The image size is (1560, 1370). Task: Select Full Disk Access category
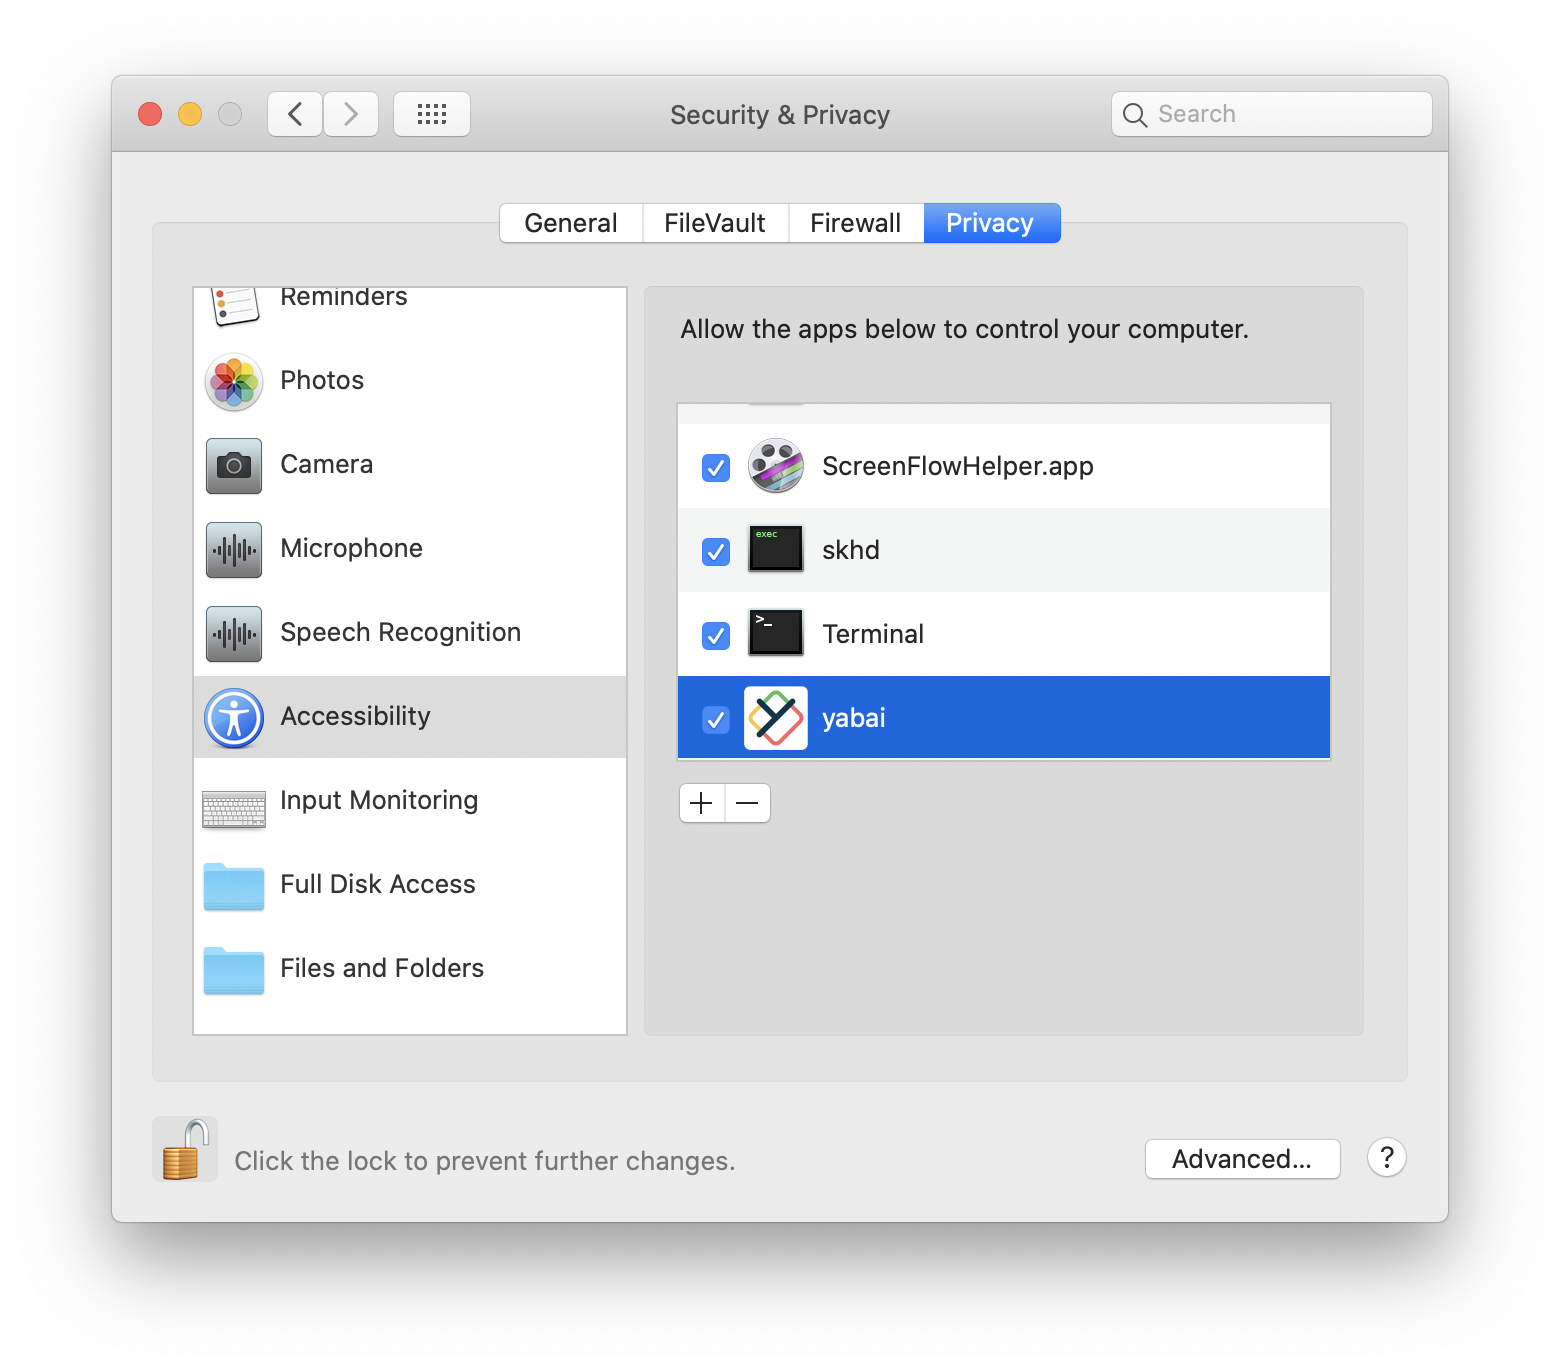click(410, 885)
